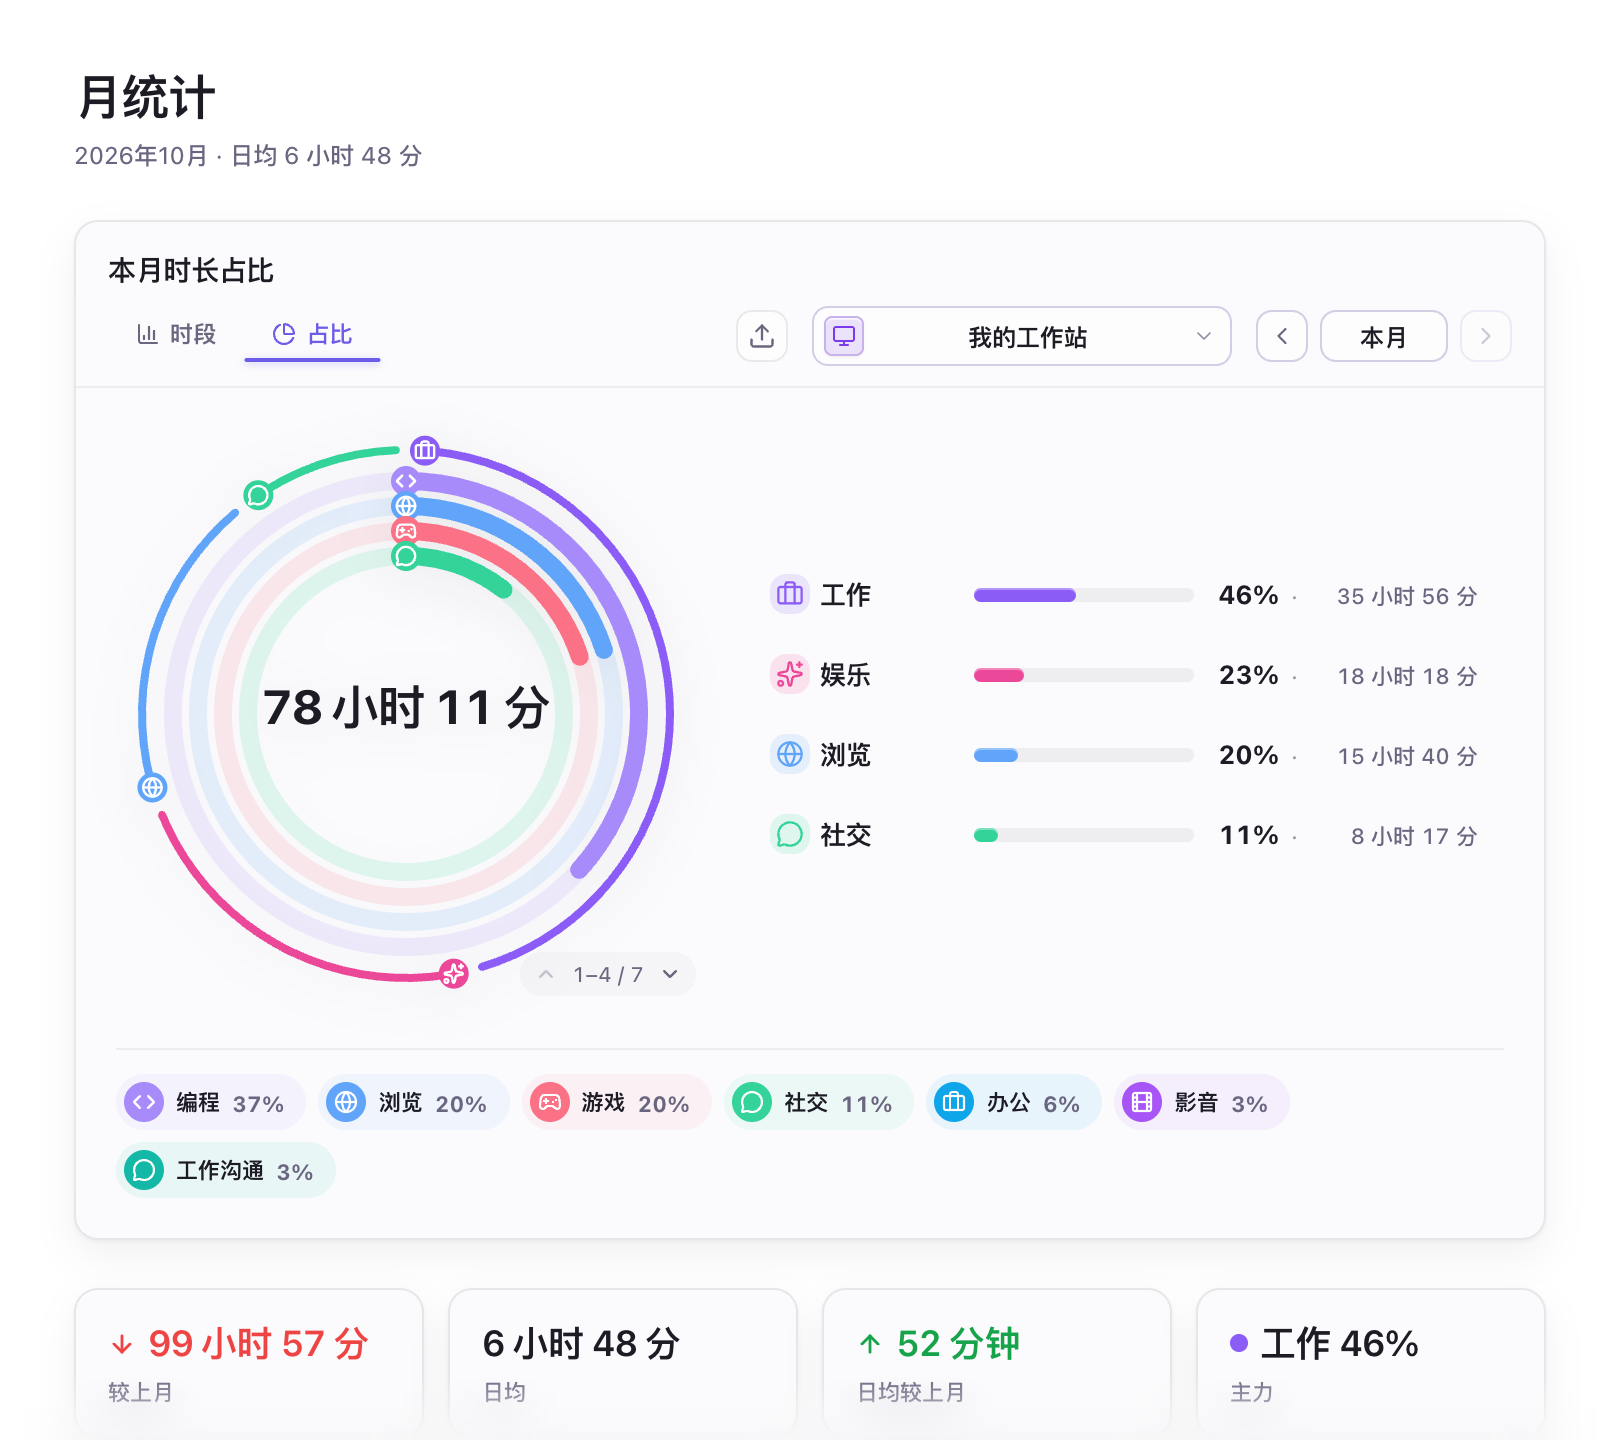The height and width of the screenshot is (1440, 1620).
Task: Click the next month right chevron
Action: pos(1485,336)
